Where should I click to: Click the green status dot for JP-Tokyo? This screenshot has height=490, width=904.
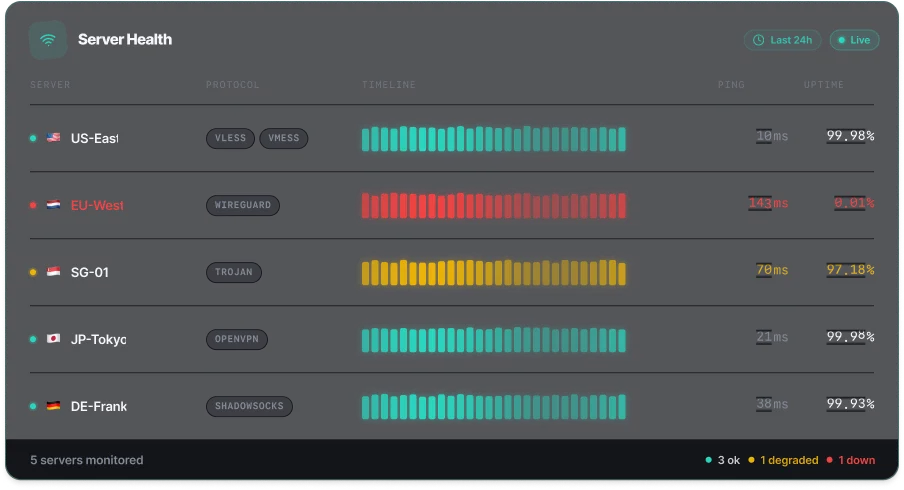click(x=33, y=339)
